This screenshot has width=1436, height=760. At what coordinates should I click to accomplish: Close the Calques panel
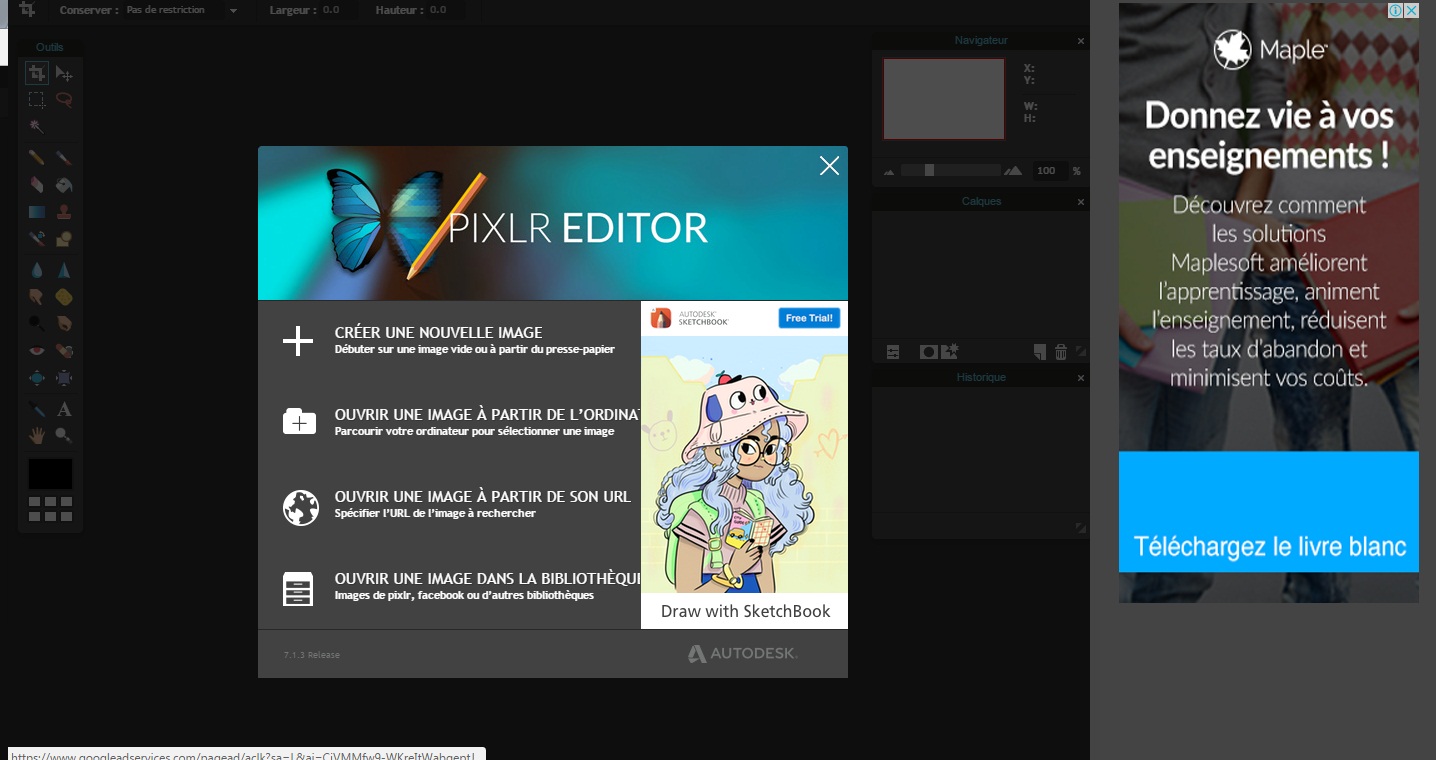pos(1081,202)
